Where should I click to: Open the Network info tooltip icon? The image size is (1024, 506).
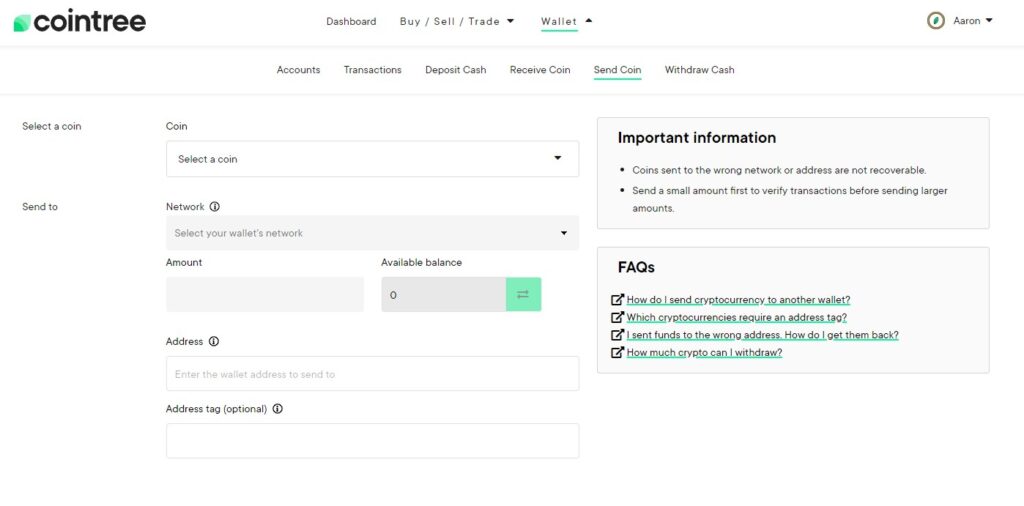click(214, 206)
